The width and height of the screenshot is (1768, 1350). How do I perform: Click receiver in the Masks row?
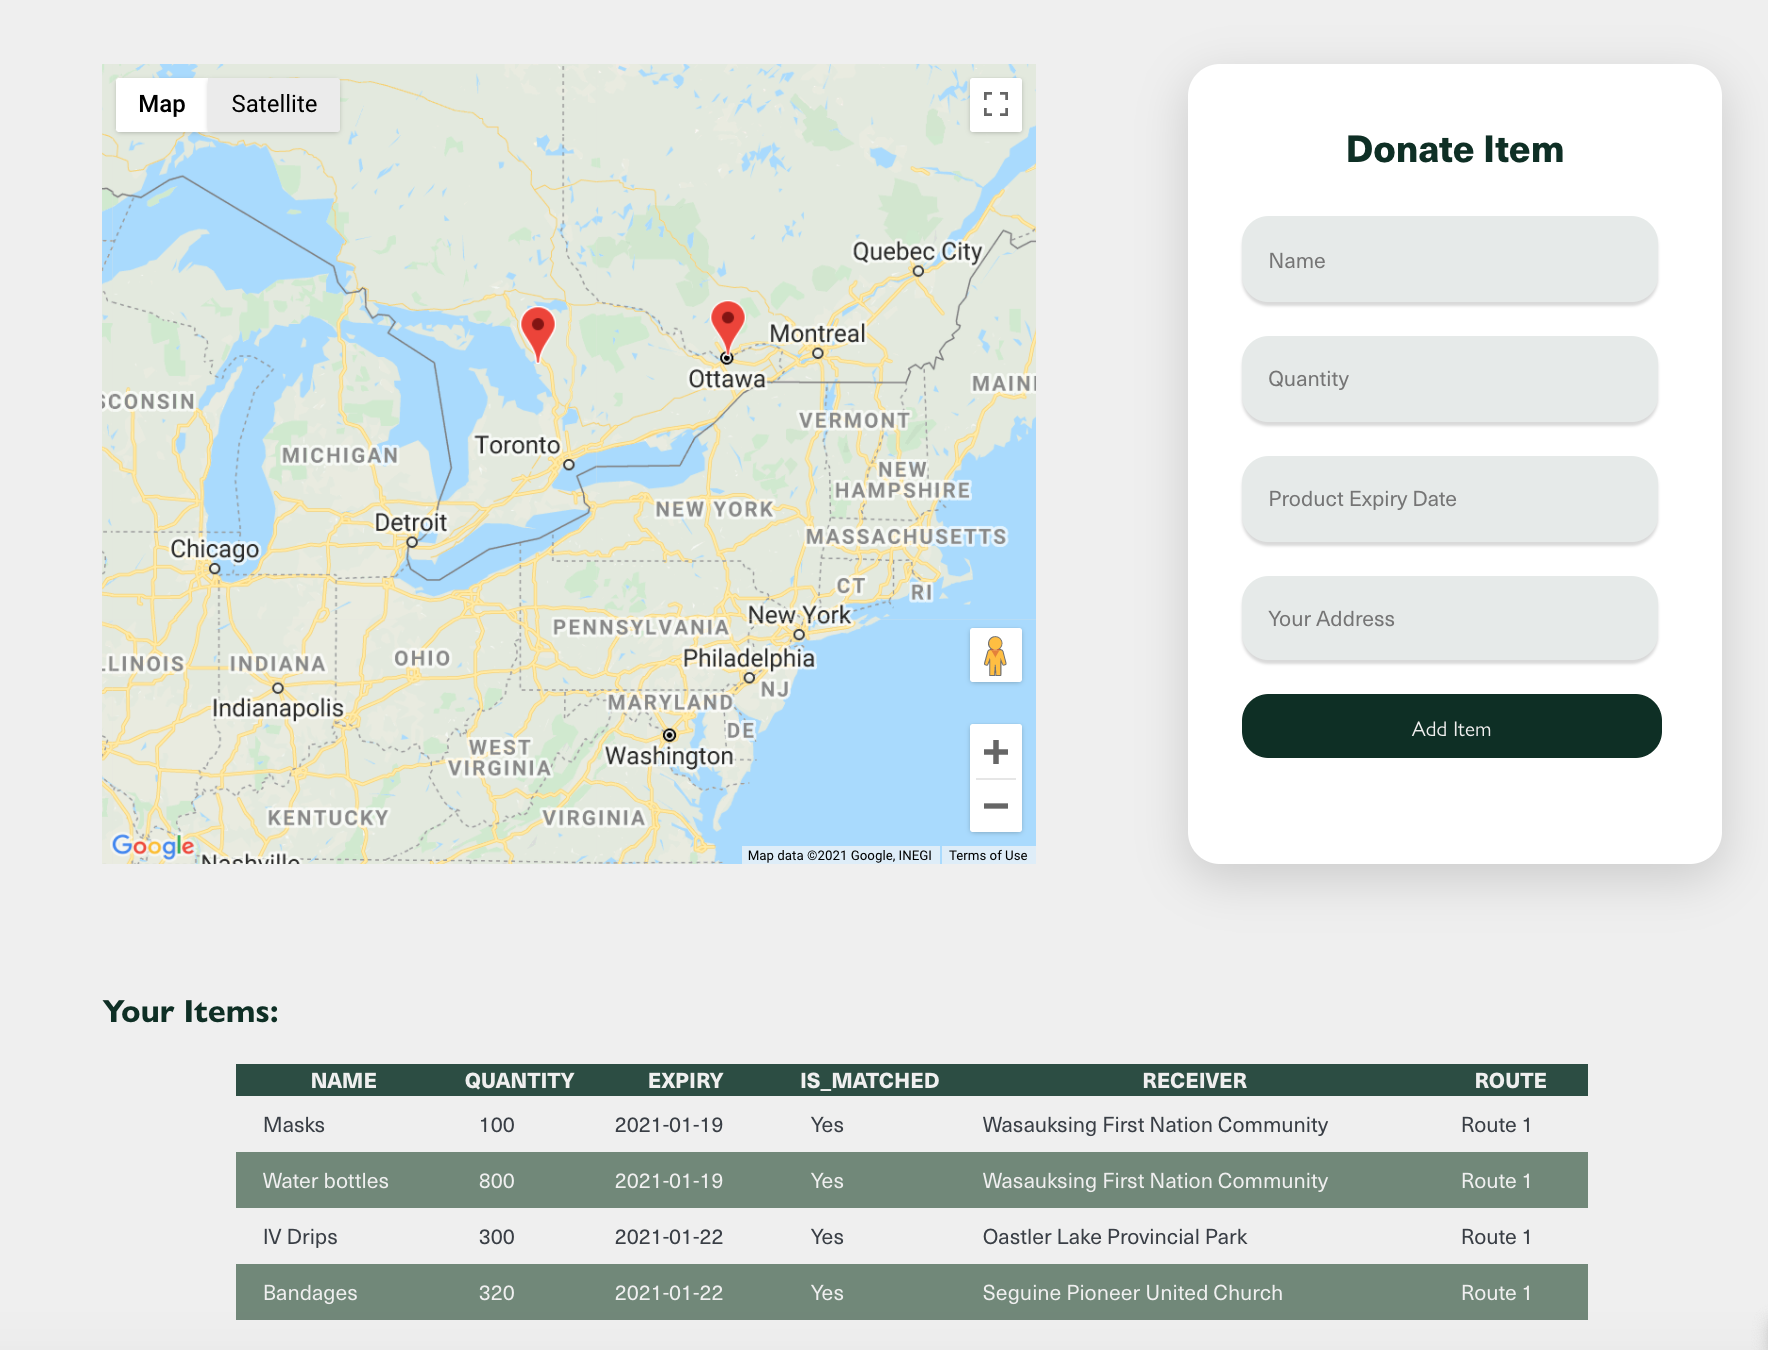(1155, 1125)
